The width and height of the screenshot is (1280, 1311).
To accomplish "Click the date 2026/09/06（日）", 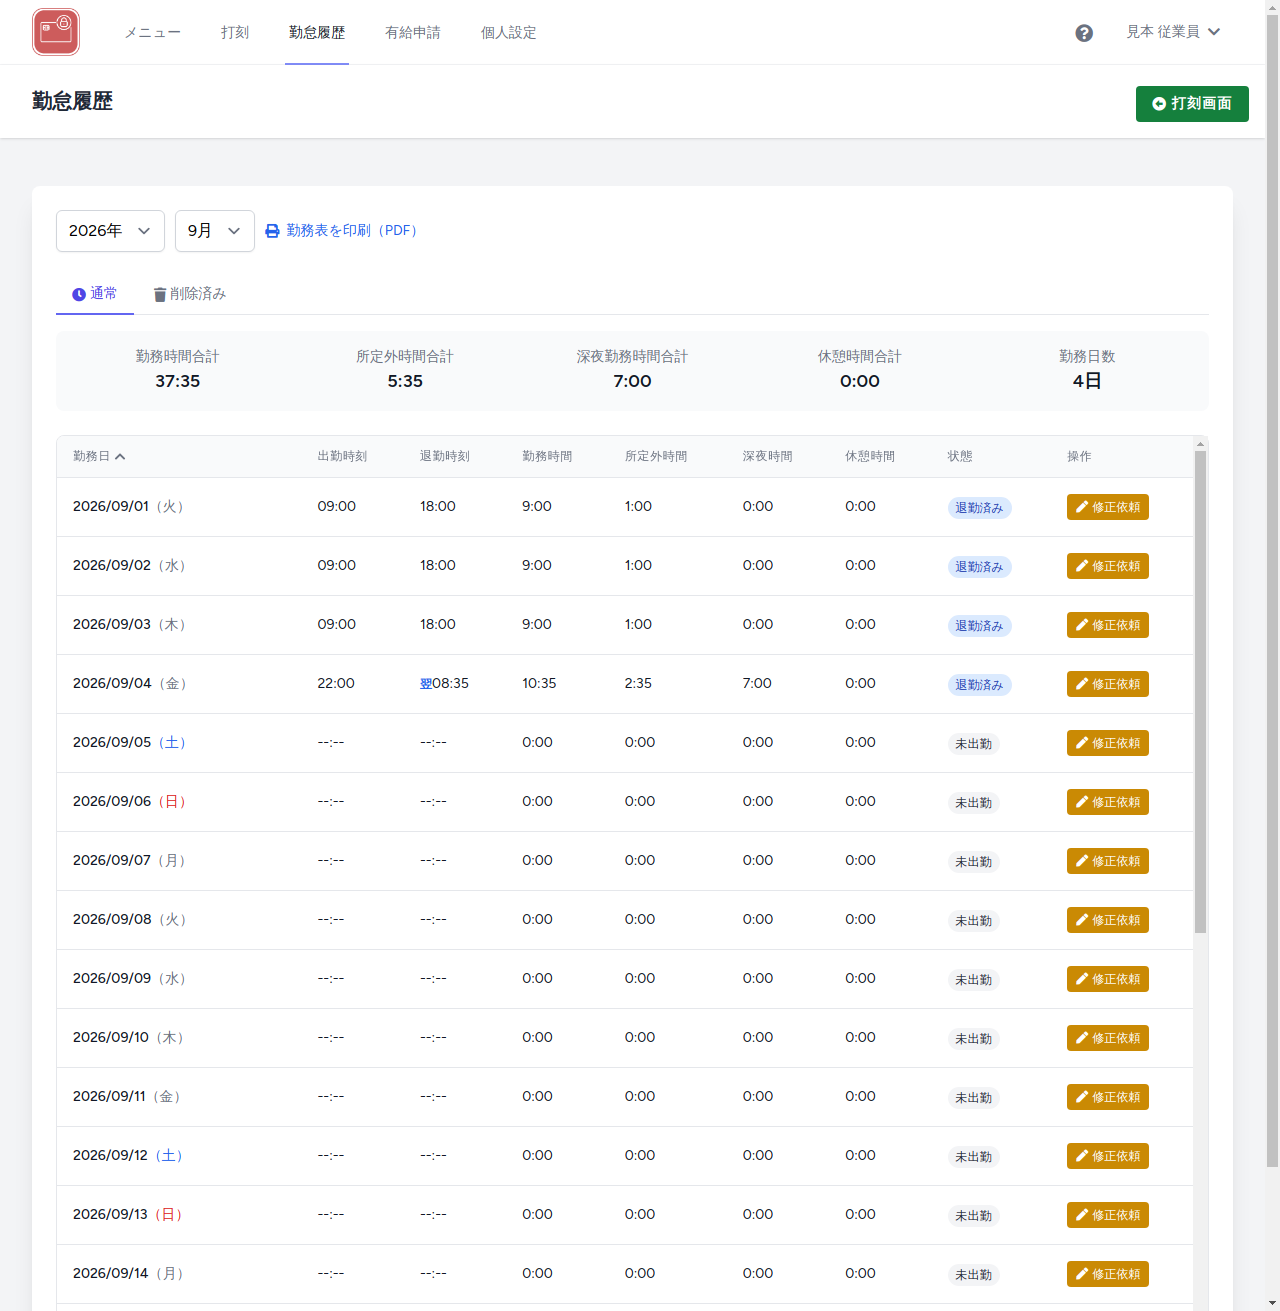I will 131,802.
